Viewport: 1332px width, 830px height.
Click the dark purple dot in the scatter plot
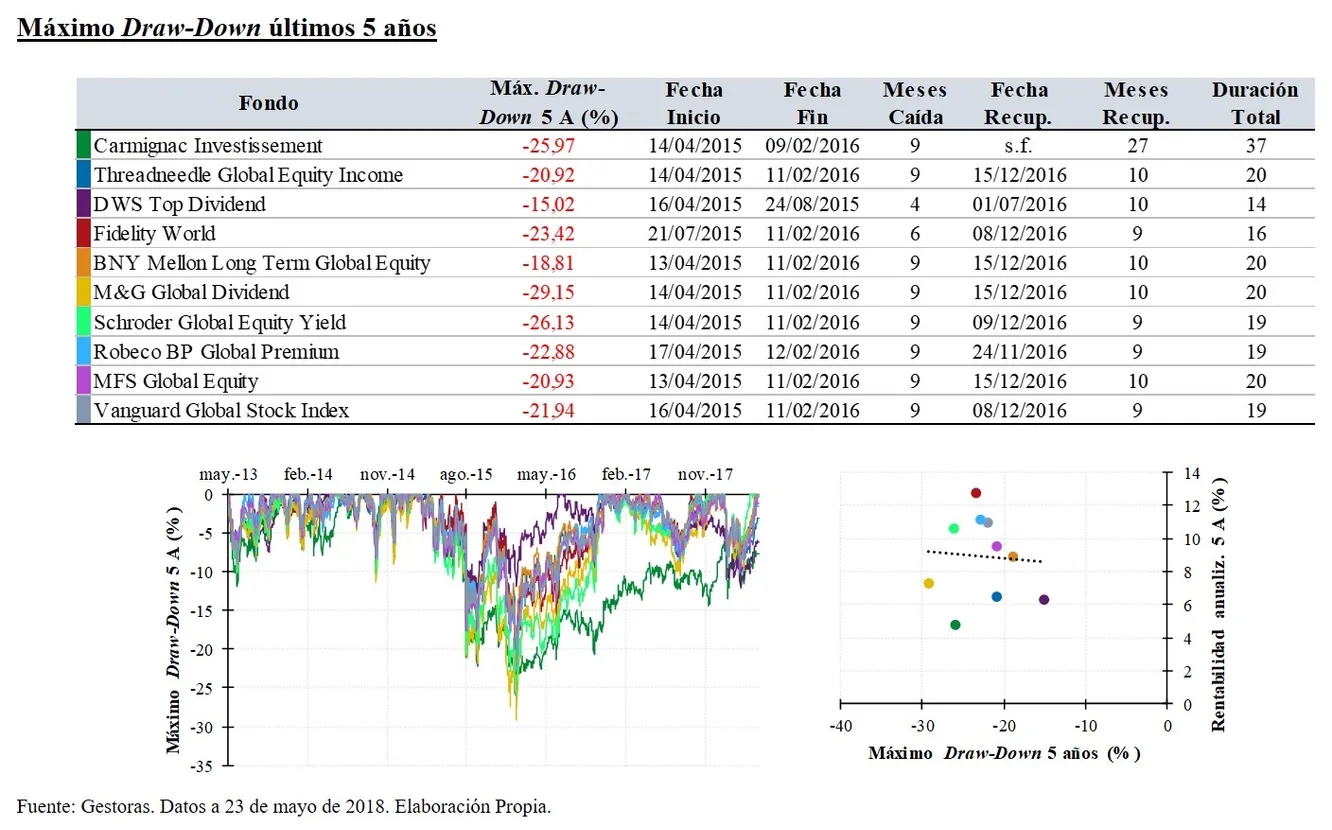tap(1044, 600)
